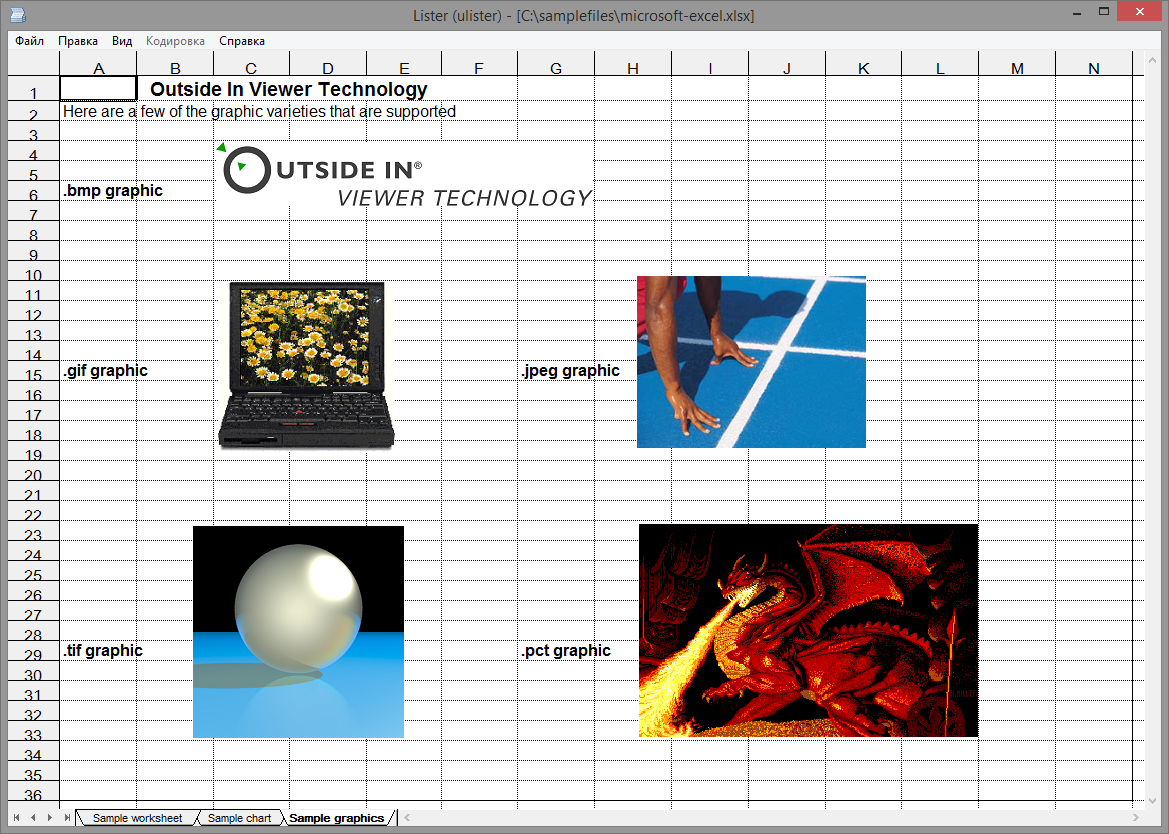The image size is (1169, 834).
Task: Open the Правка menu
Action: point(78,41)
